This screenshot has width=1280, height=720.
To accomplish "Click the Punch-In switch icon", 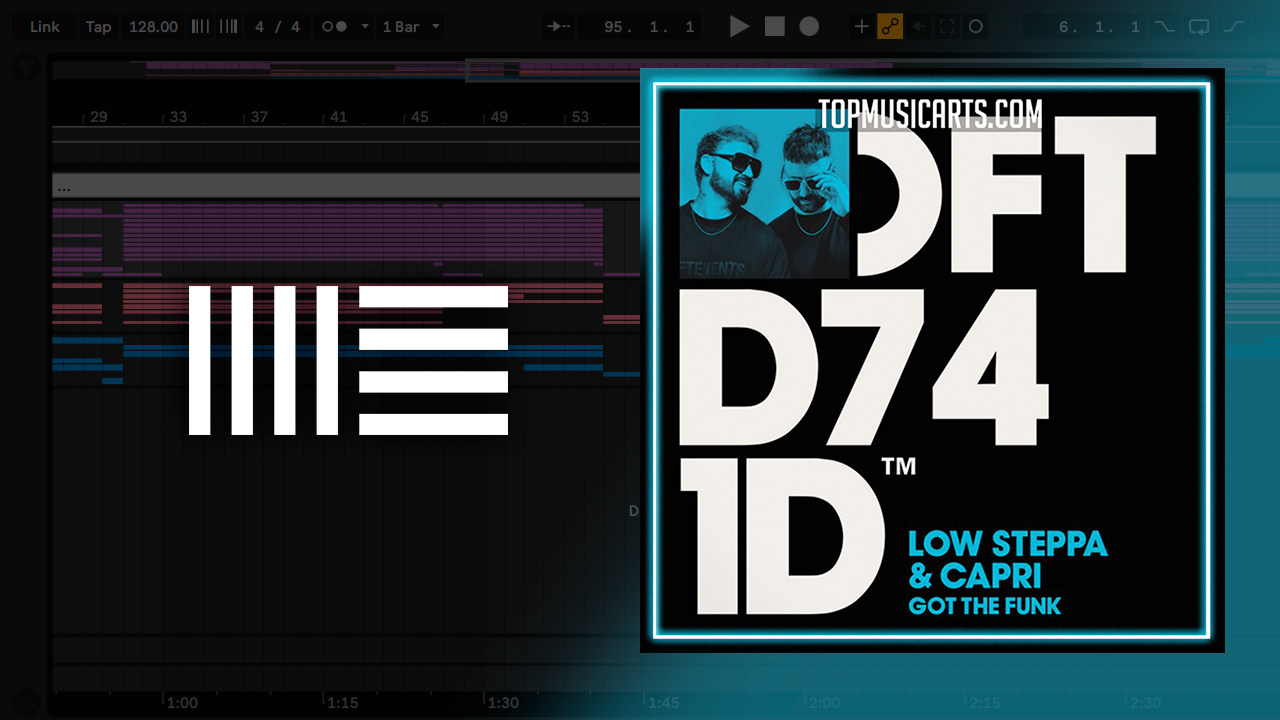I will [1164, 27].
